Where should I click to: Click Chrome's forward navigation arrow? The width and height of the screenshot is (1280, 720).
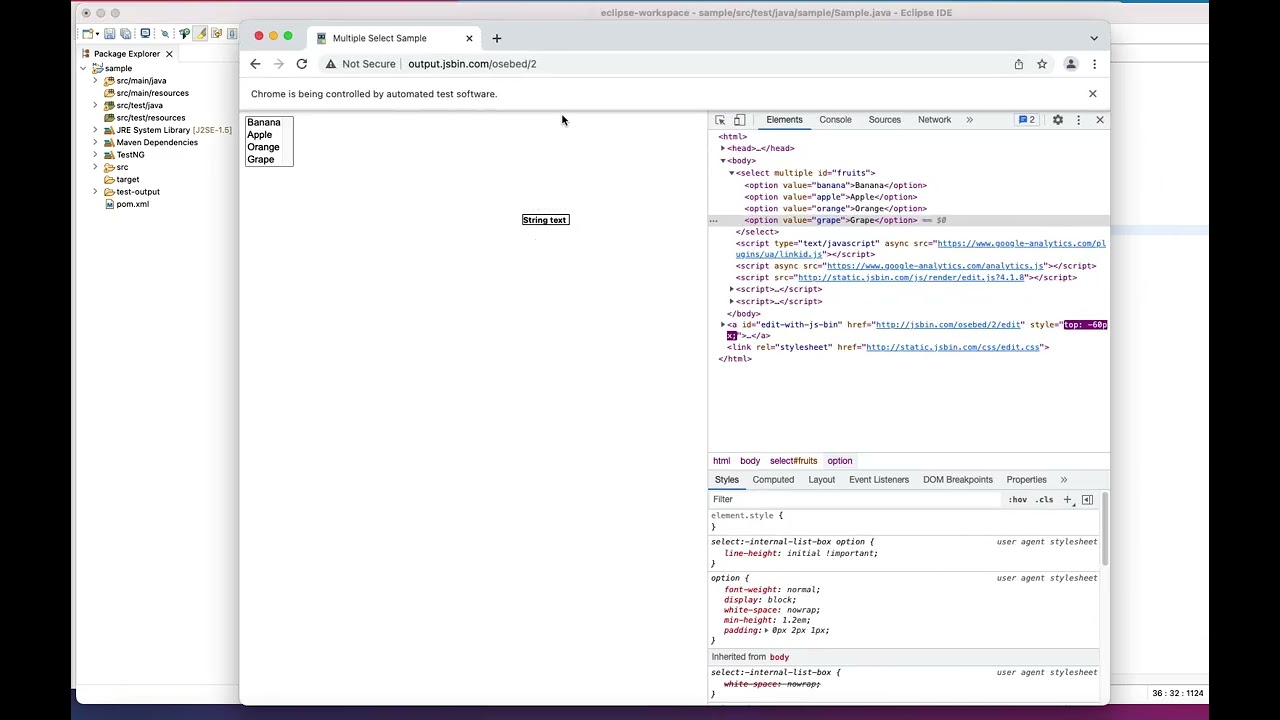click(x=278, y=64)
